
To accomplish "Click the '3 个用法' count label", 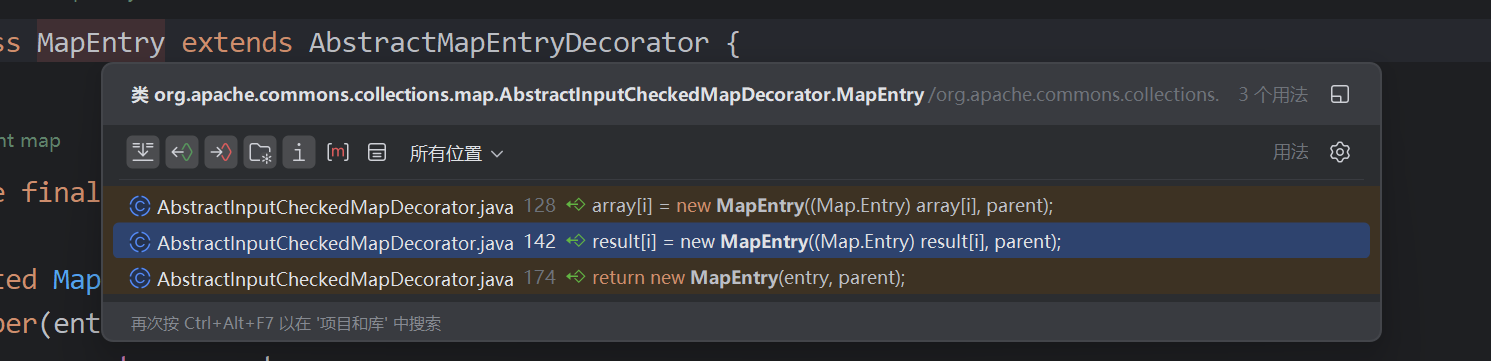I will 1273,95.
